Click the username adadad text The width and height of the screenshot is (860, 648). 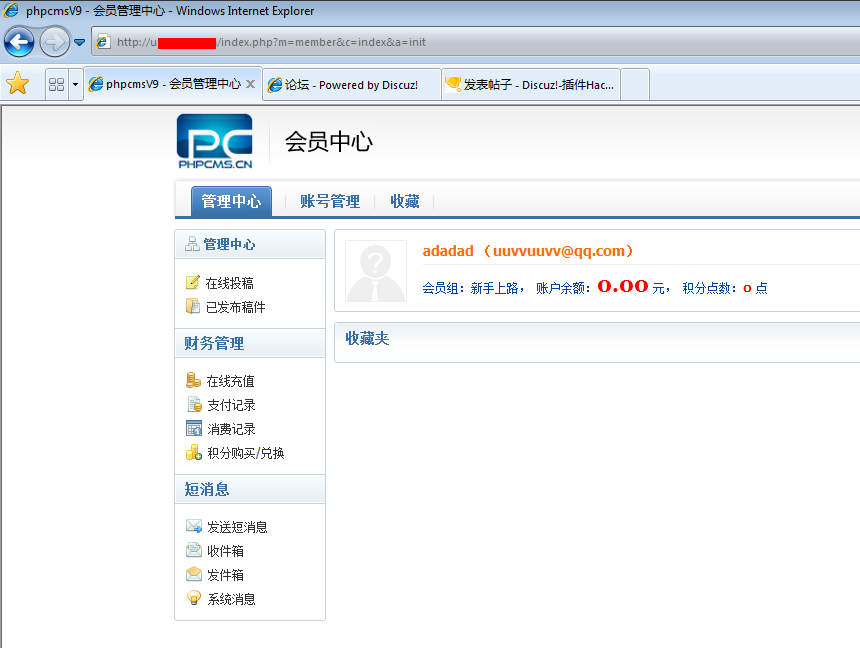pos(448,251)
